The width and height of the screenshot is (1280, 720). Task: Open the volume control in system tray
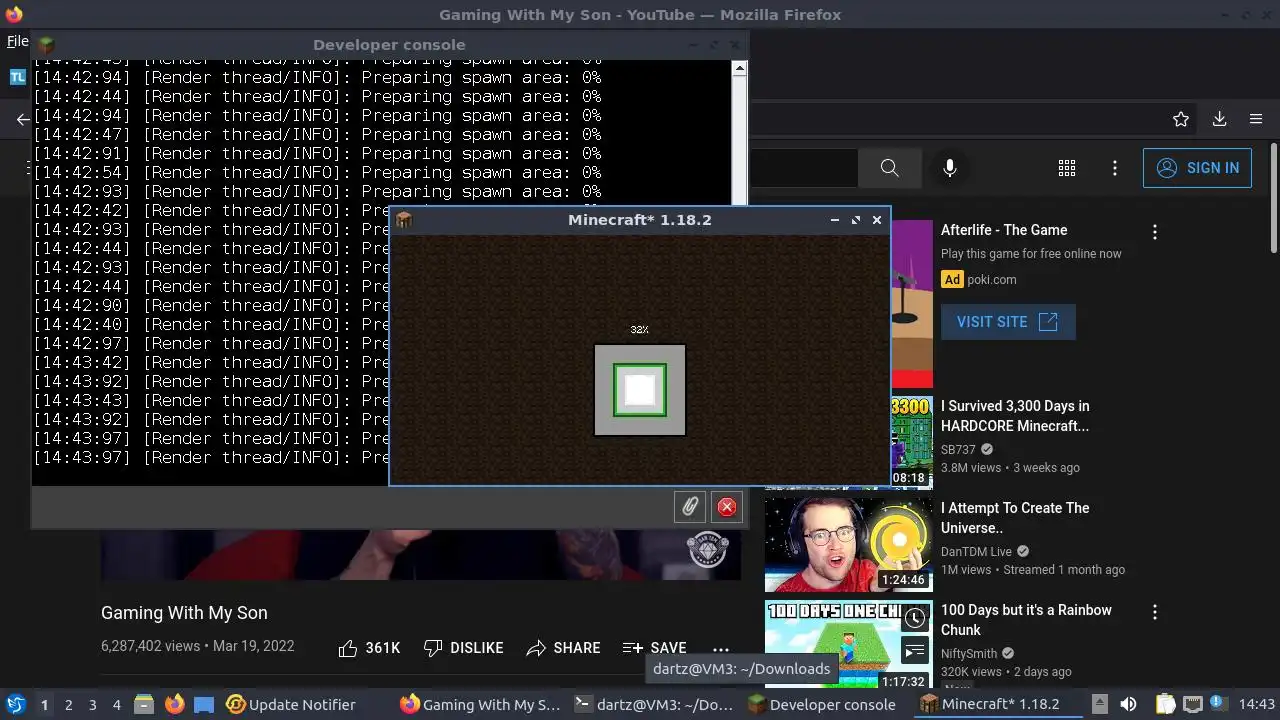coord(1128,704)
